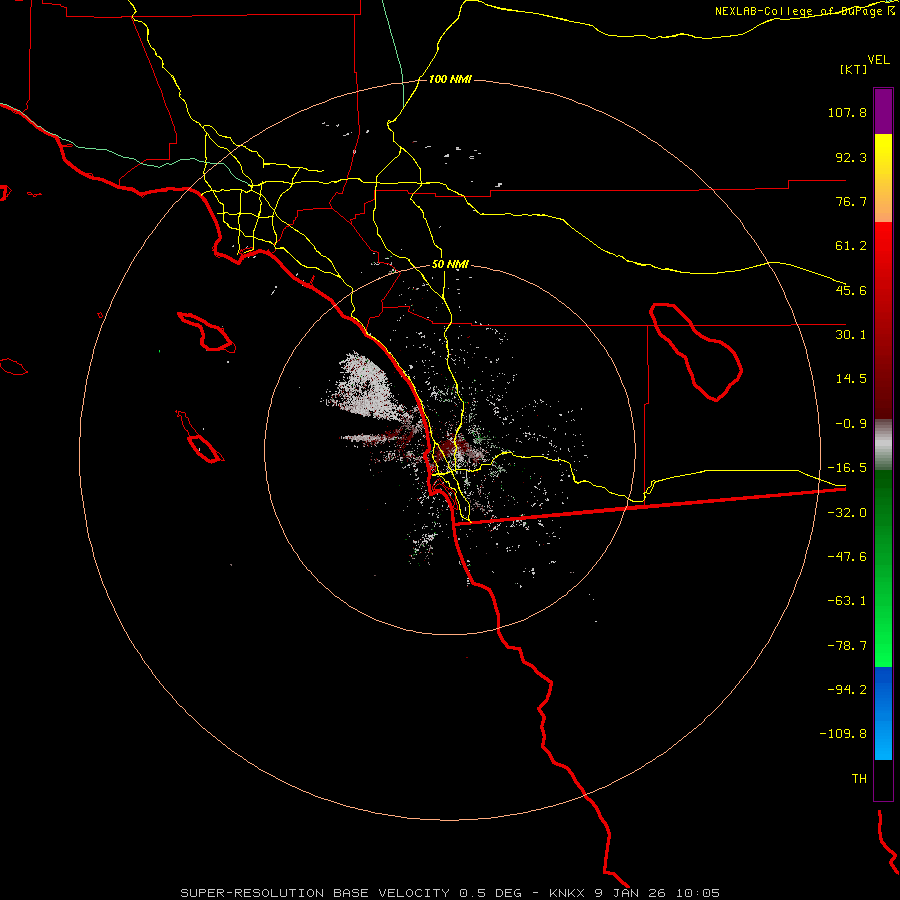
Task: Click the -32.0 velocity scale value
Action: [x=847, y=513]
